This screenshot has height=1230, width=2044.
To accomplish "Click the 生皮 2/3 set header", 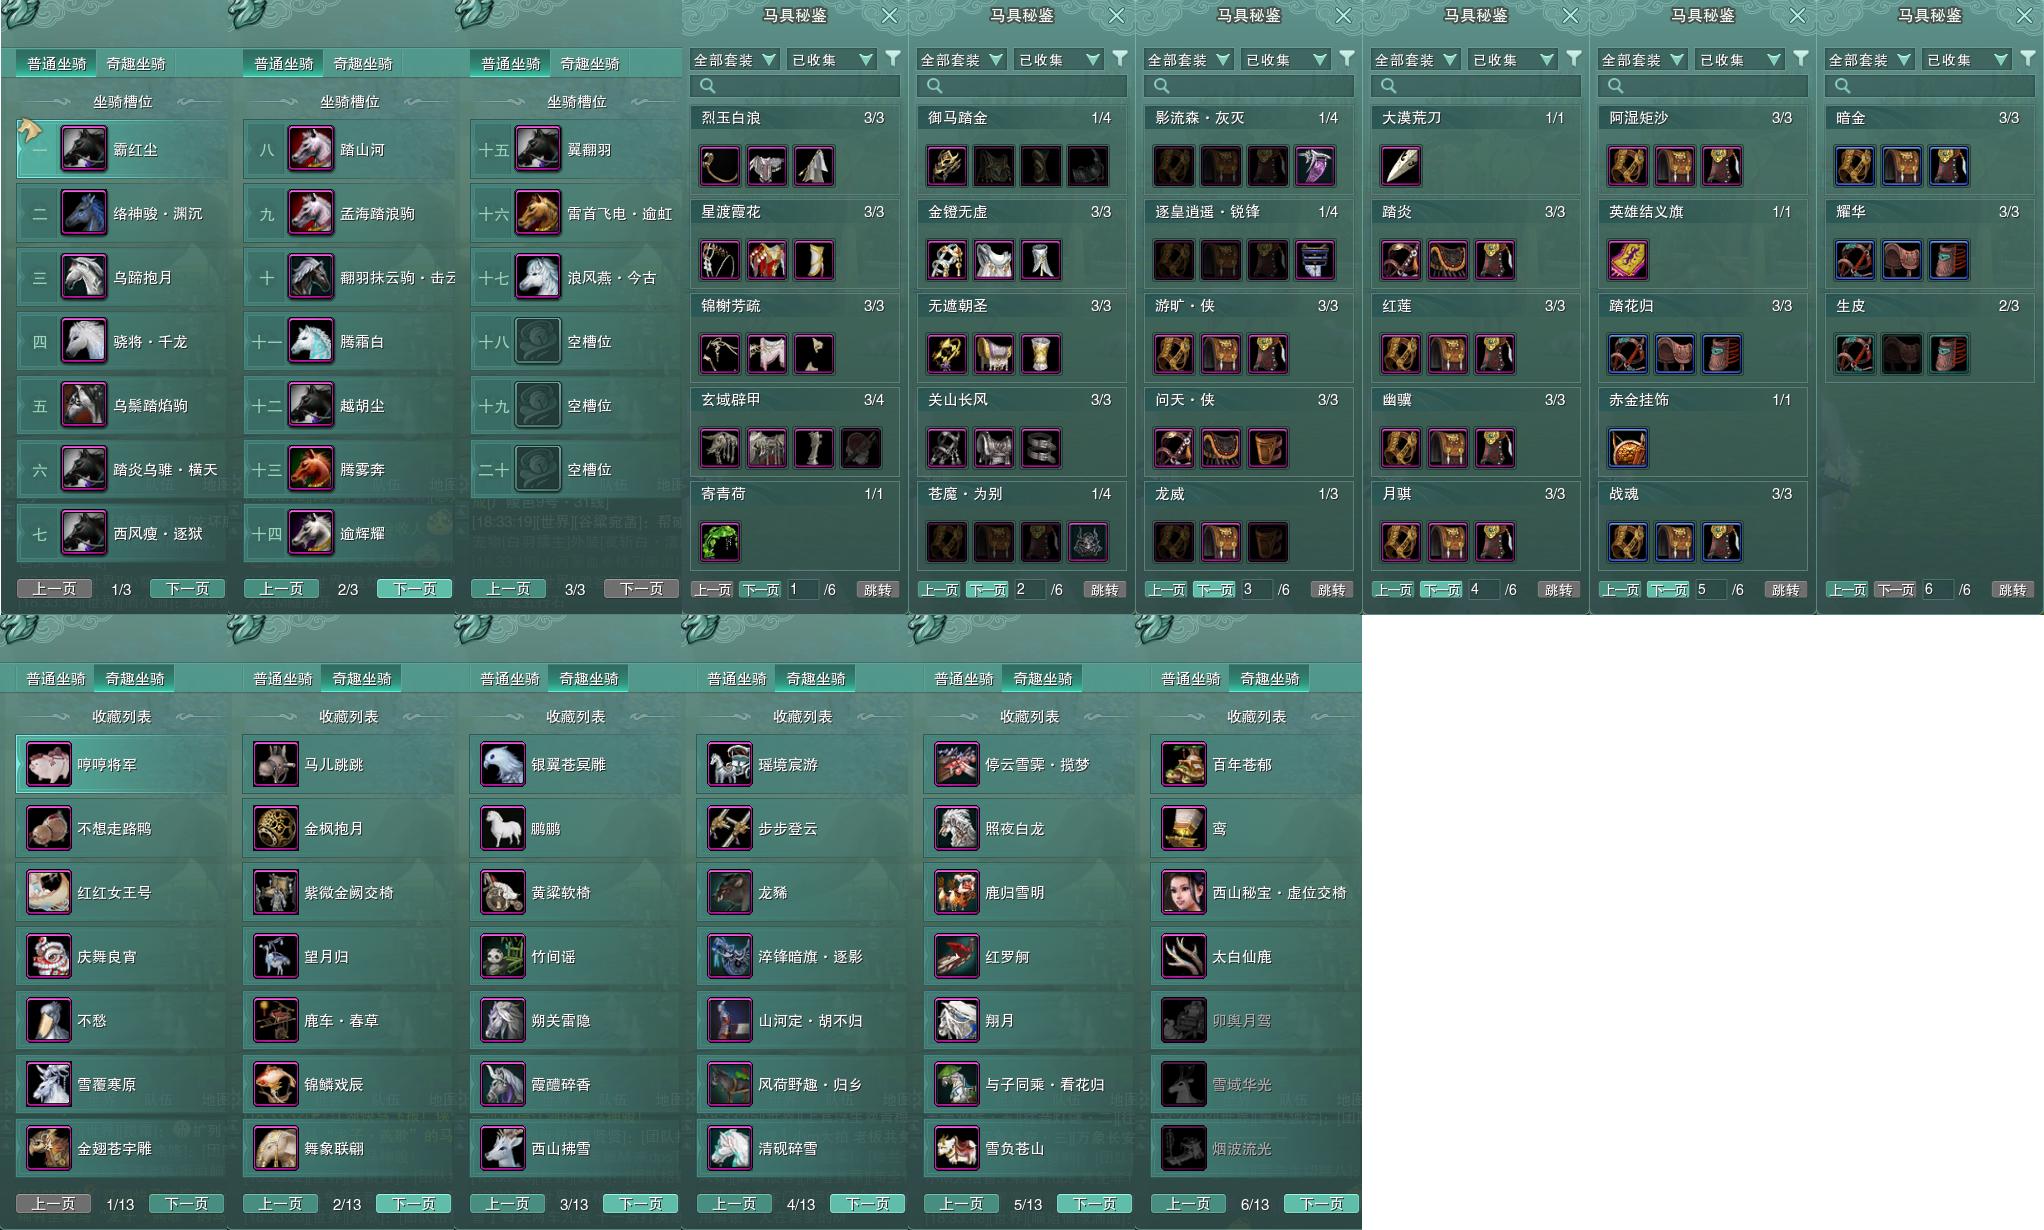I will [x=1930, y=306].
